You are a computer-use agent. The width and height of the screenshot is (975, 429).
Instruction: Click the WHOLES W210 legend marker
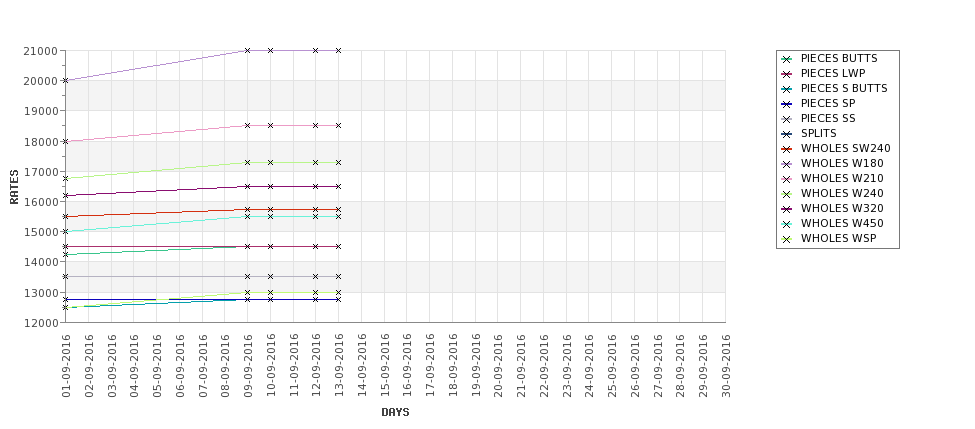(x=787, y=179)
